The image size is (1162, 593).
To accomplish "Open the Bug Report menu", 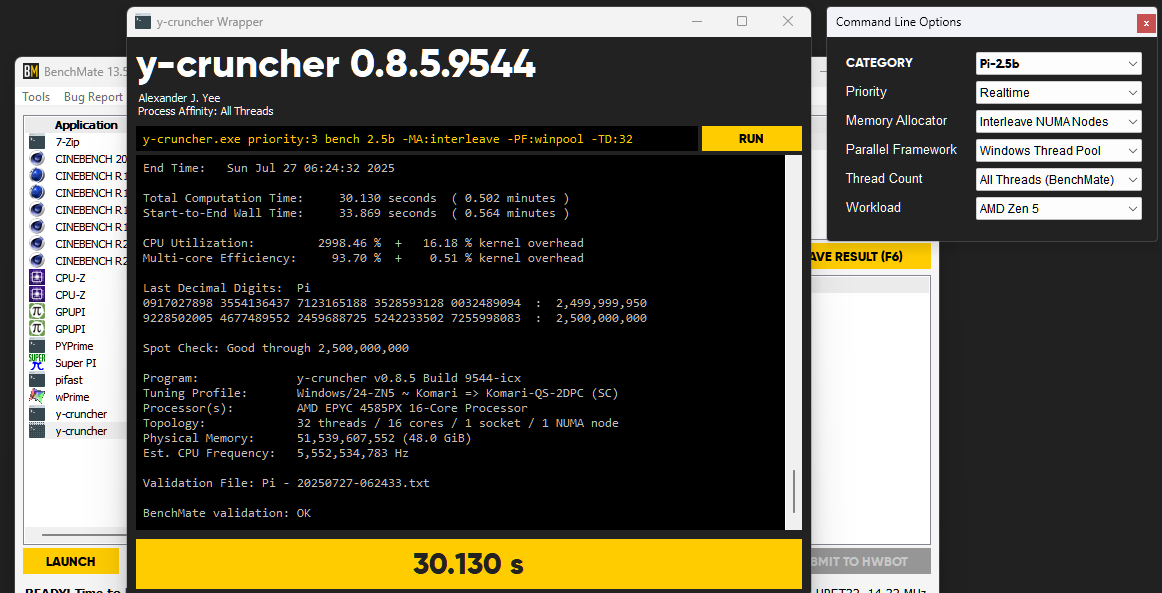I will coord(93,97).
